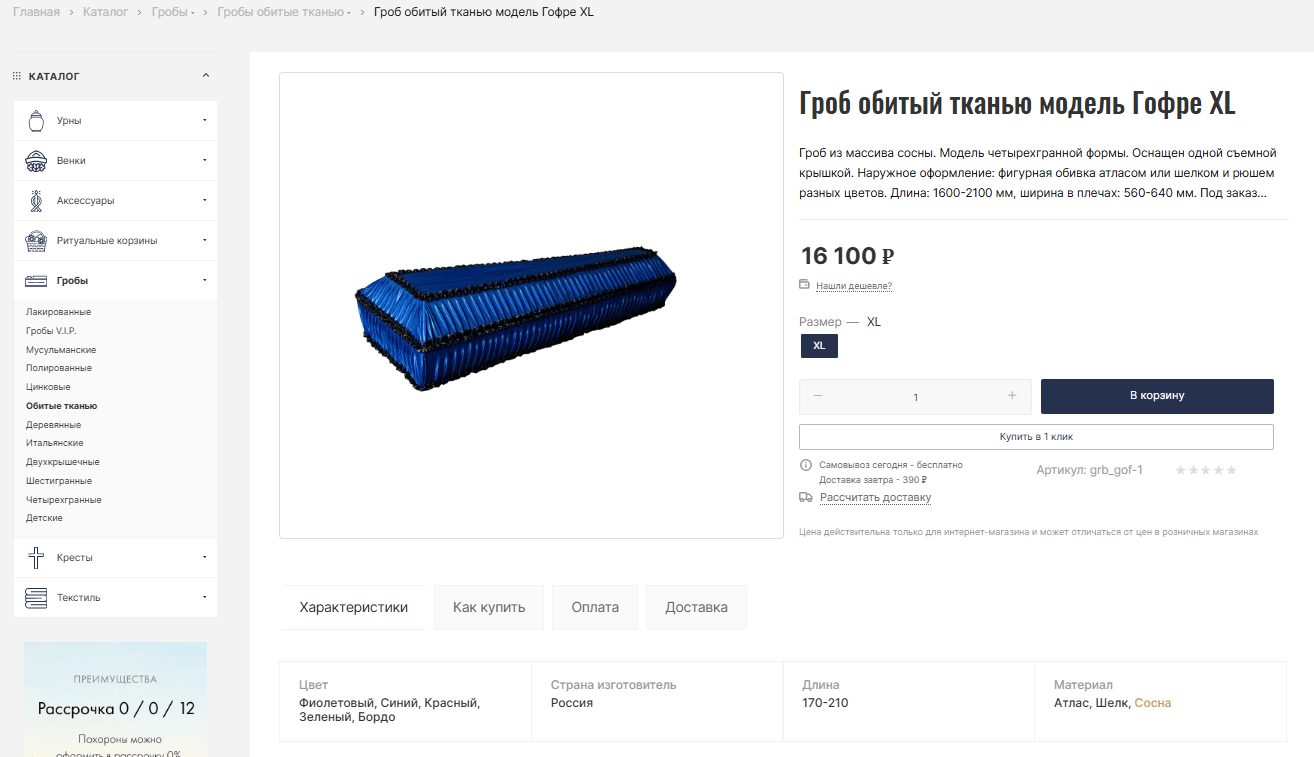
Task: Select the XL size option
Action: (819, 346)
